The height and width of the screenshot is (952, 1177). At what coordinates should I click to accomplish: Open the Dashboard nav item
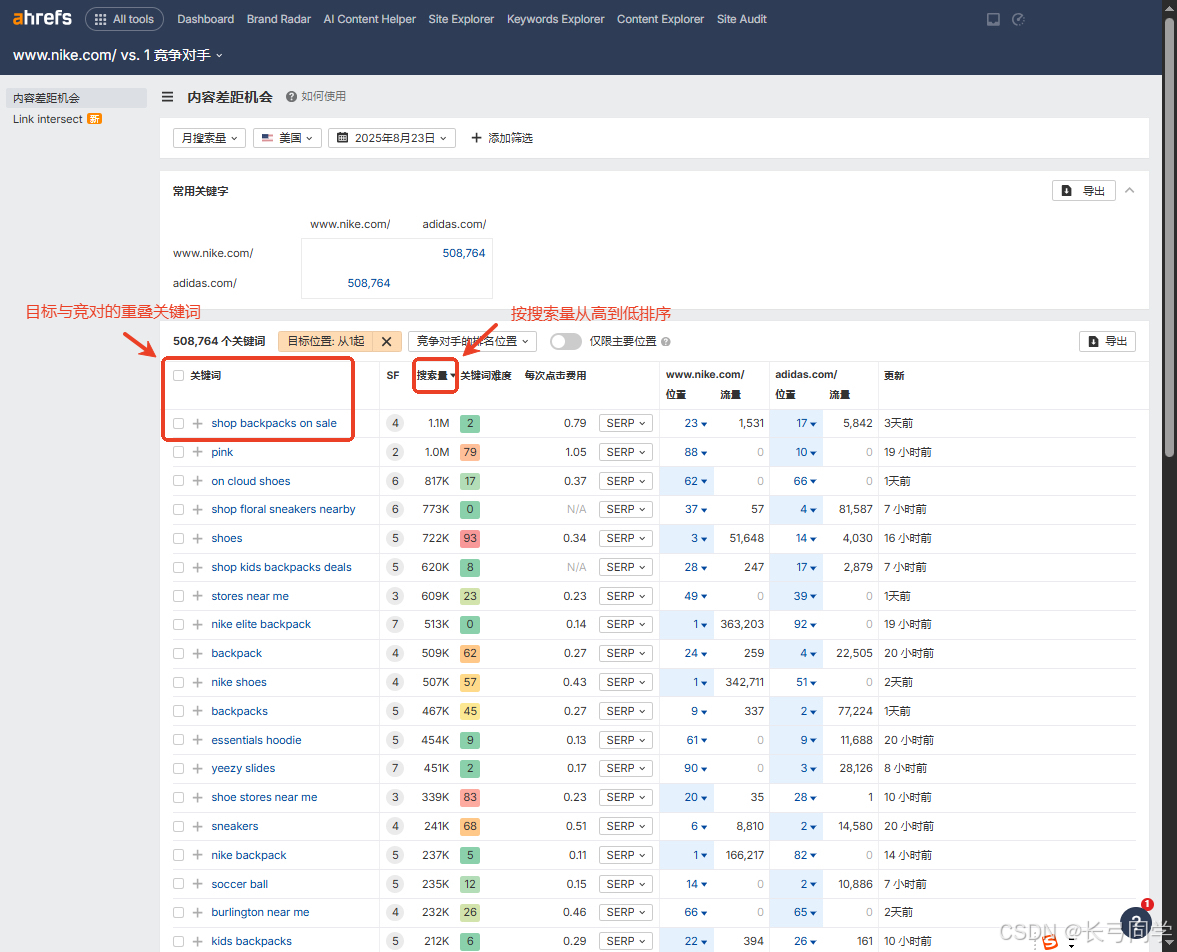pos(206,19)
